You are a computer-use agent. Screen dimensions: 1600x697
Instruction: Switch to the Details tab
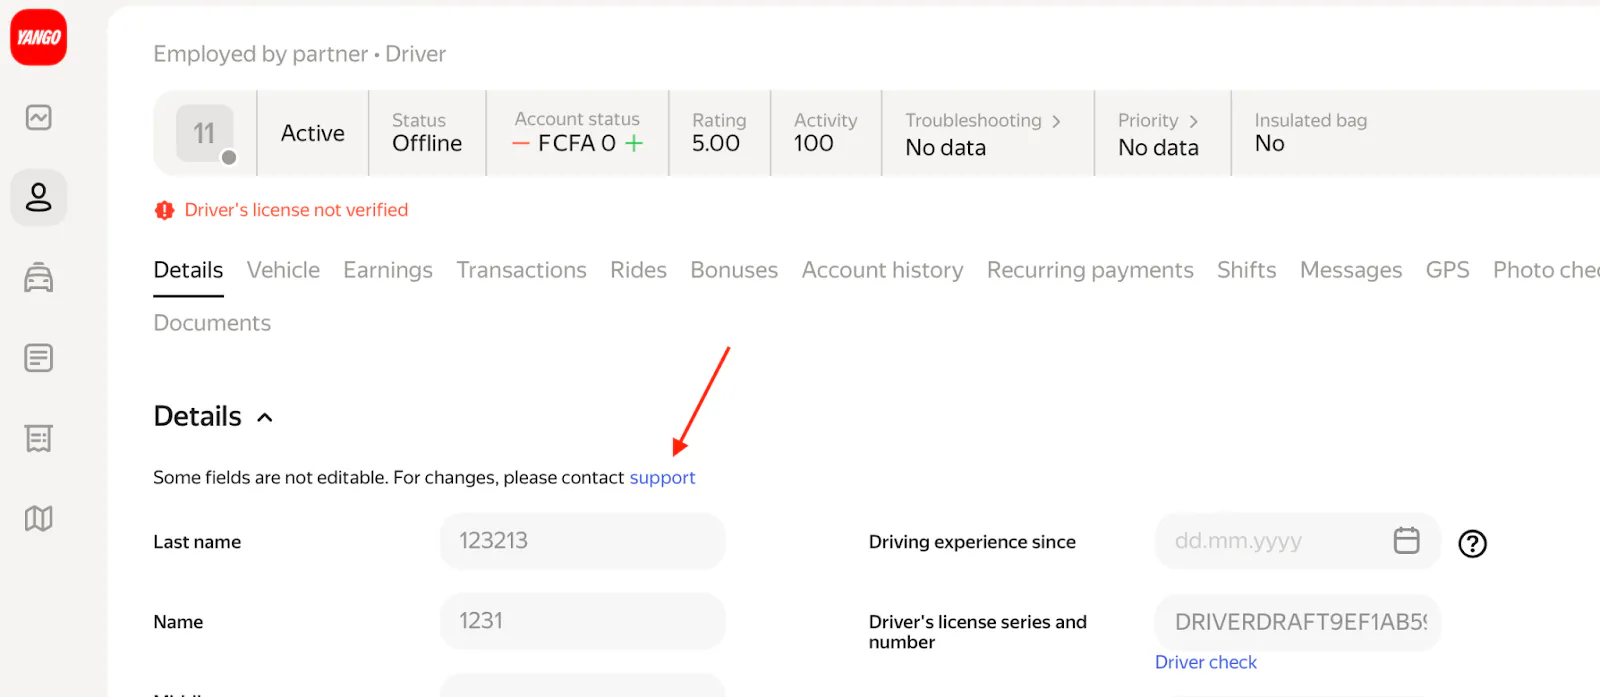[x=188, y=270]
